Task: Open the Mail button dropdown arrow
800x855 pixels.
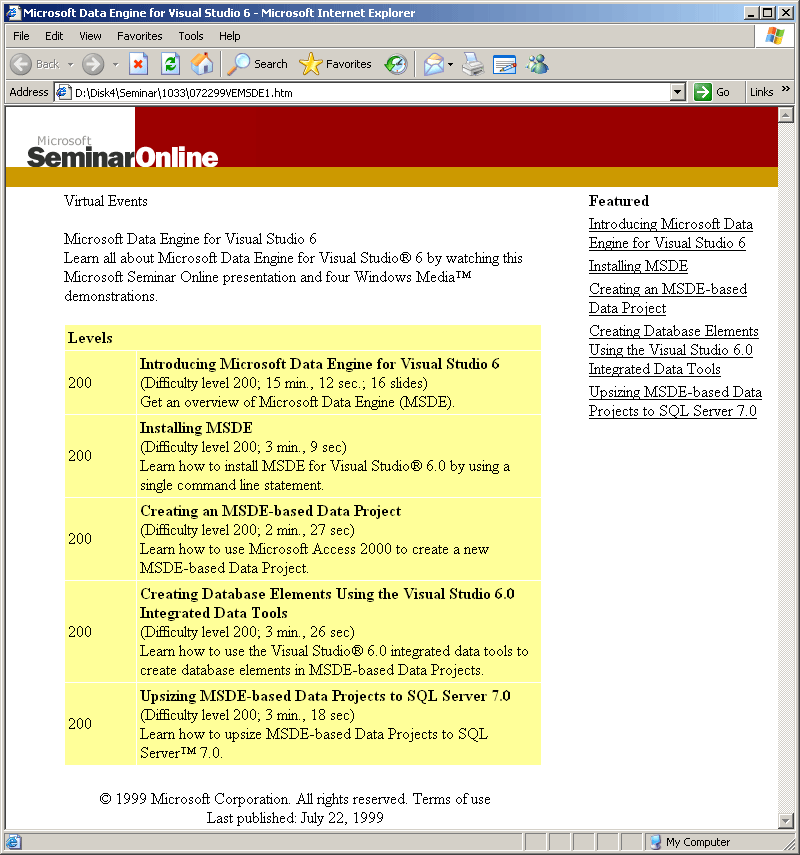Action: click(450, 64)
